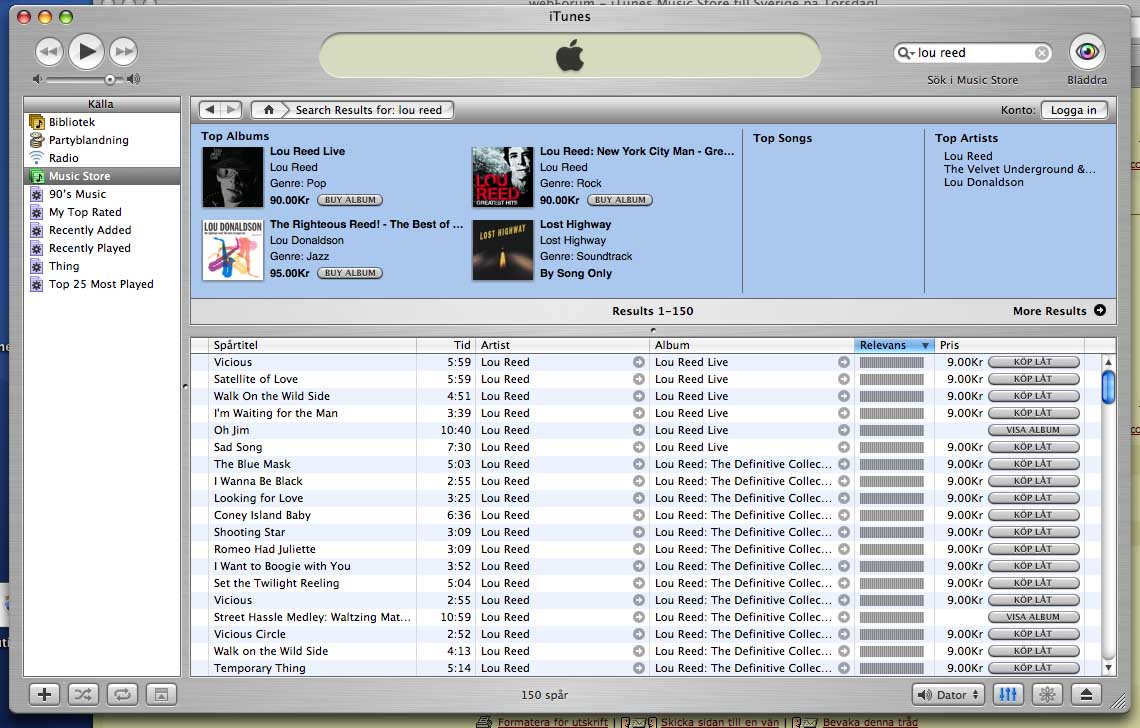The height and width of the screenshot is (728, 1140).
Task: Open the Bläddra browse eye icon
Action: (x=1087, y=52)
